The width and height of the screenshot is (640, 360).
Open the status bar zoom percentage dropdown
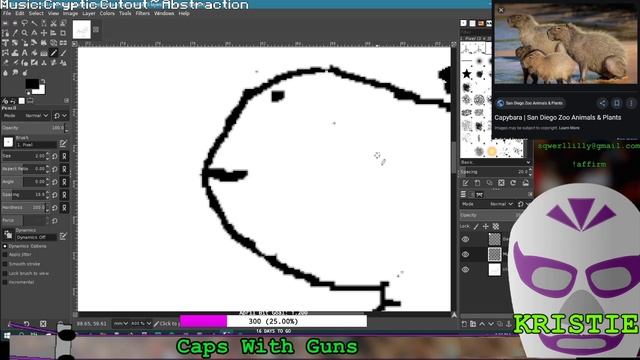pos(141,324)
